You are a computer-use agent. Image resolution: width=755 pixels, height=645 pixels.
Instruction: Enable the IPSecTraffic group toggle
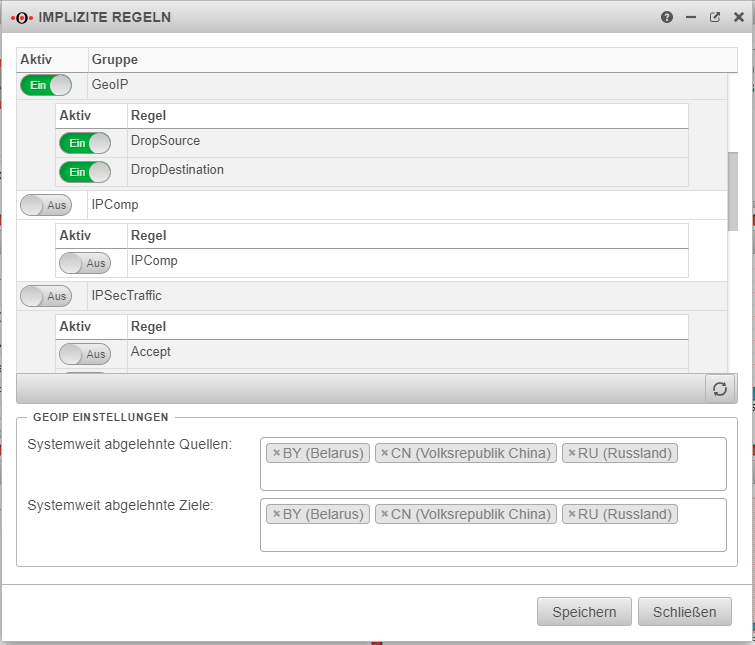[45, 296]
